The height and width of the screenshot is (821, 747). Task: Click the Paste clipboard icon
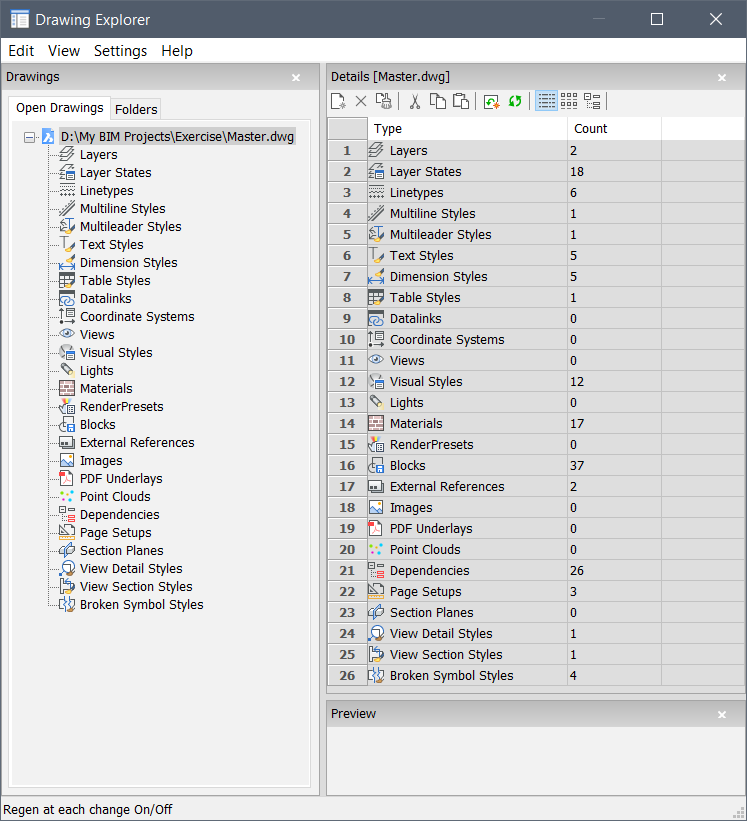pos(460,101)
